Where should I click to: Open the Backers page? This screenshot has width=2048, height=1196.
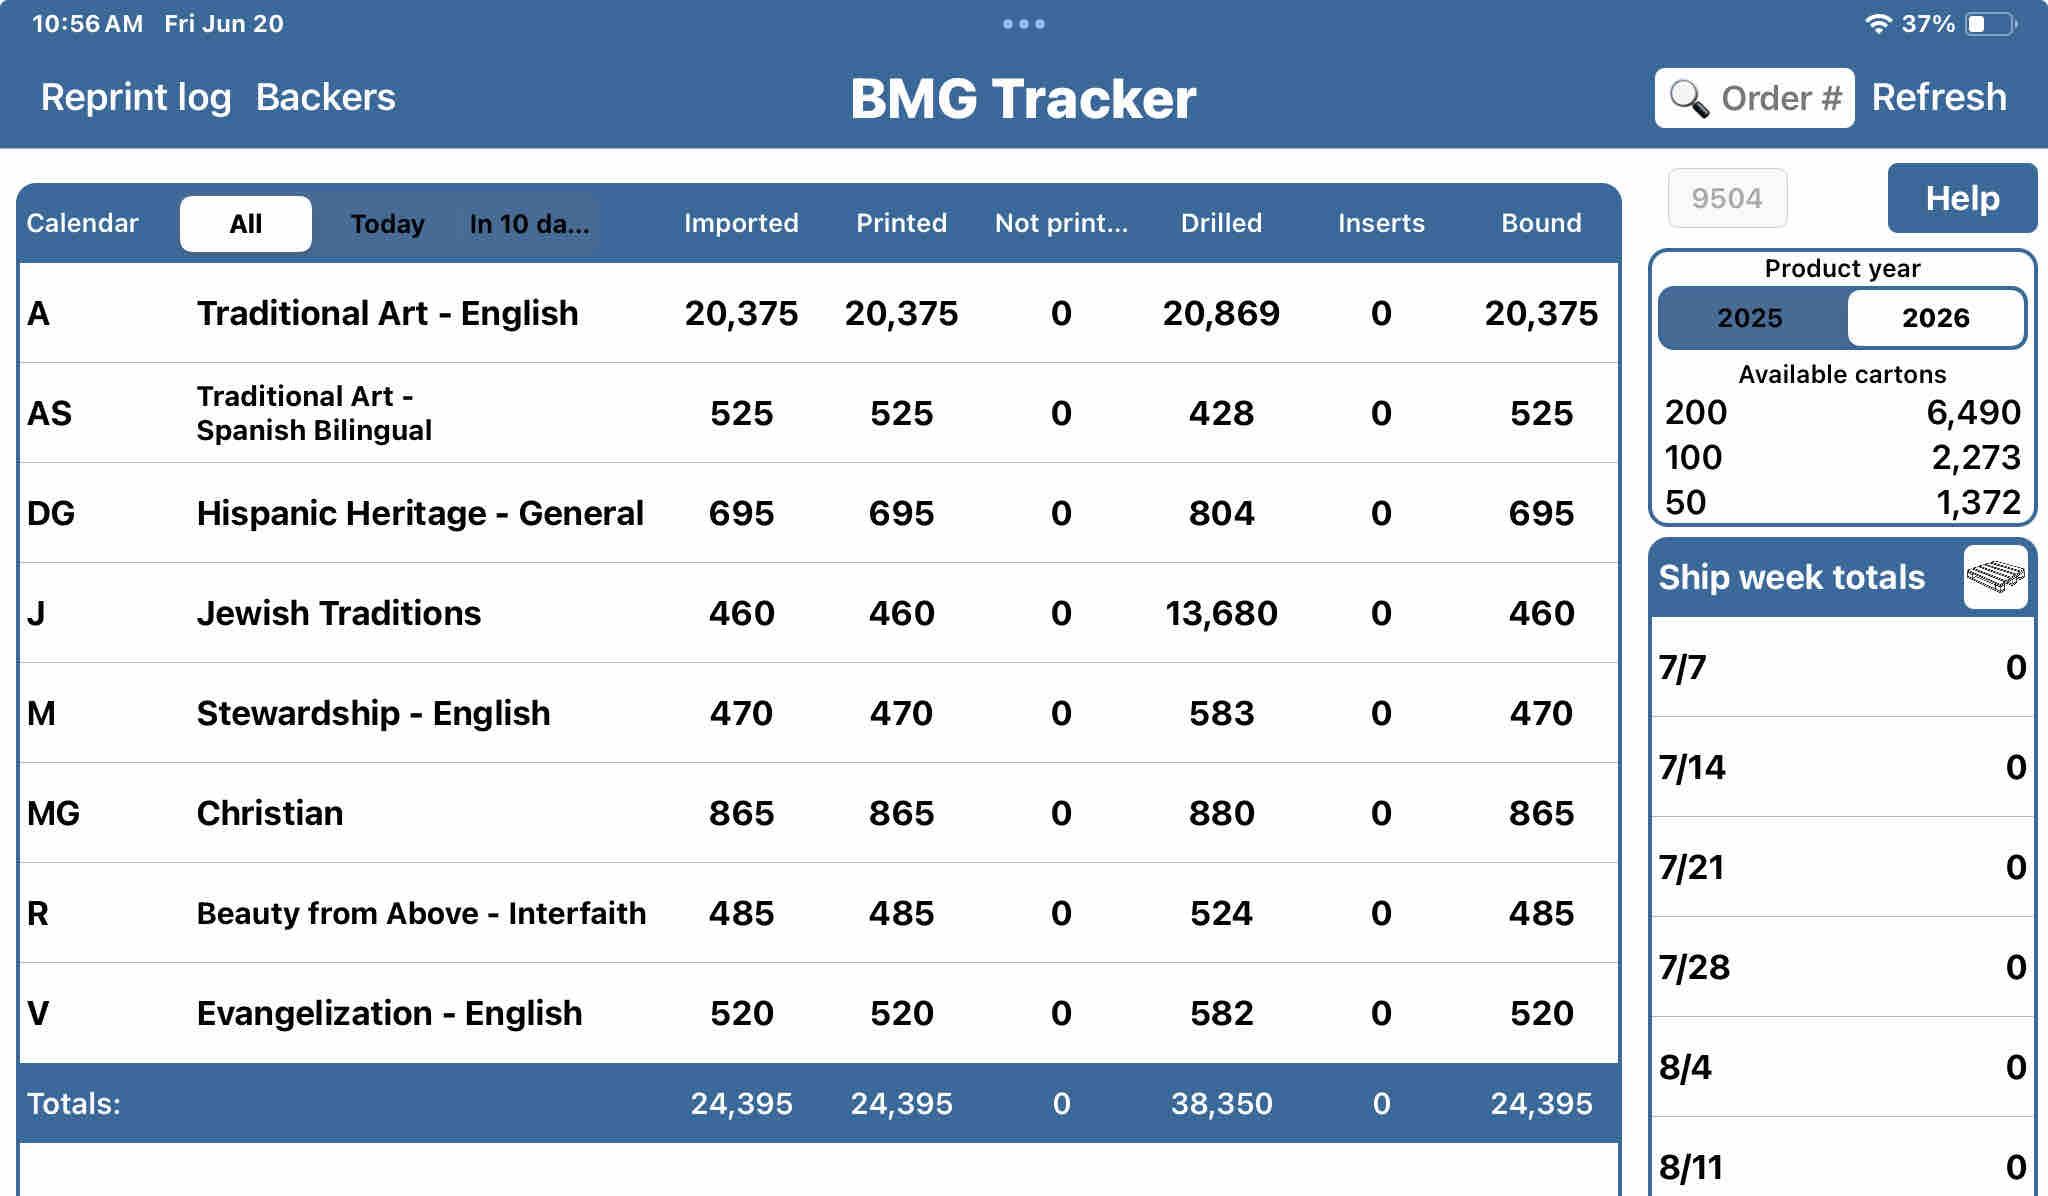coord(325,97)
